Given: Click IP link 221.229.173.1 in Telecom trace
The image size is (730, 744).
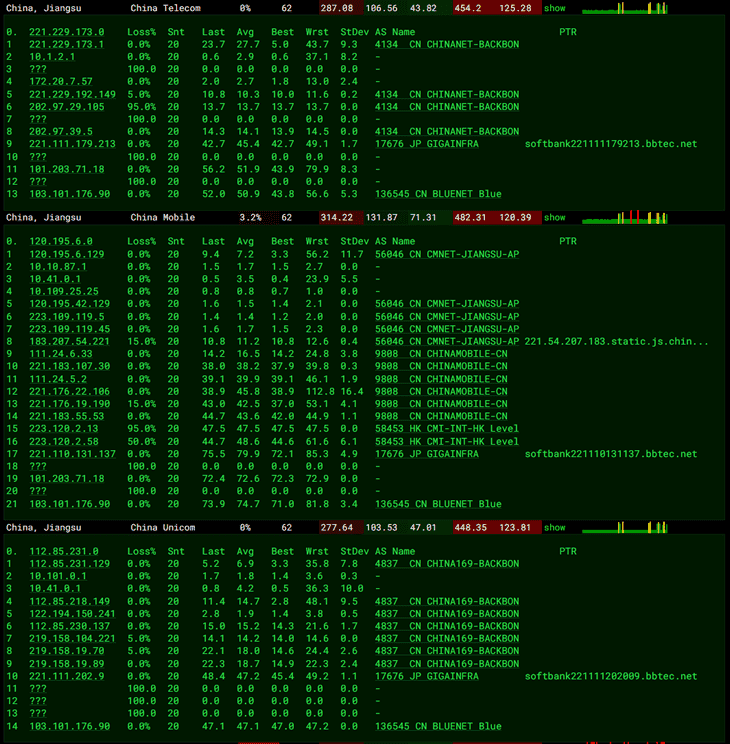Looking at the screenshot, I should tap(66, 45).
